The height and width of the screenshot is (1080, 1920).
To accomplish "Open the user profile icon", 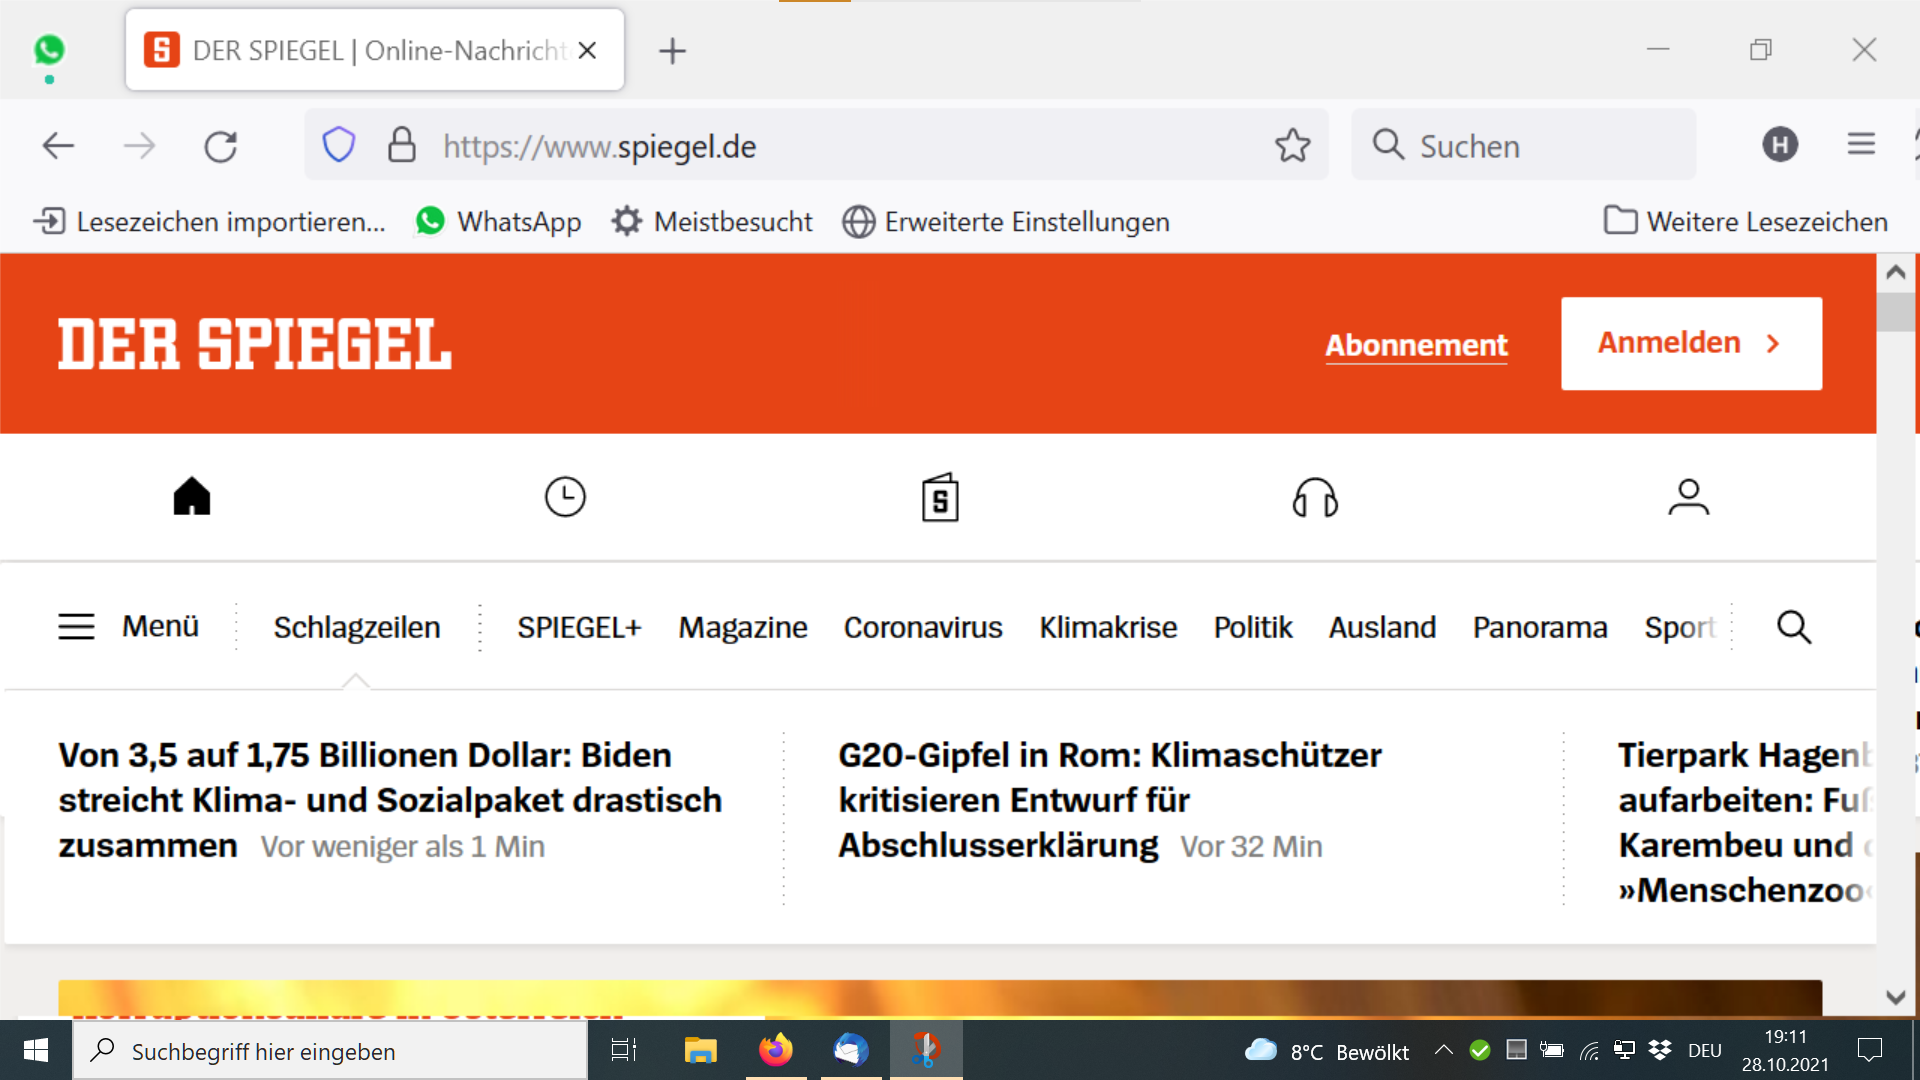I will click(x=1688, y=497).
